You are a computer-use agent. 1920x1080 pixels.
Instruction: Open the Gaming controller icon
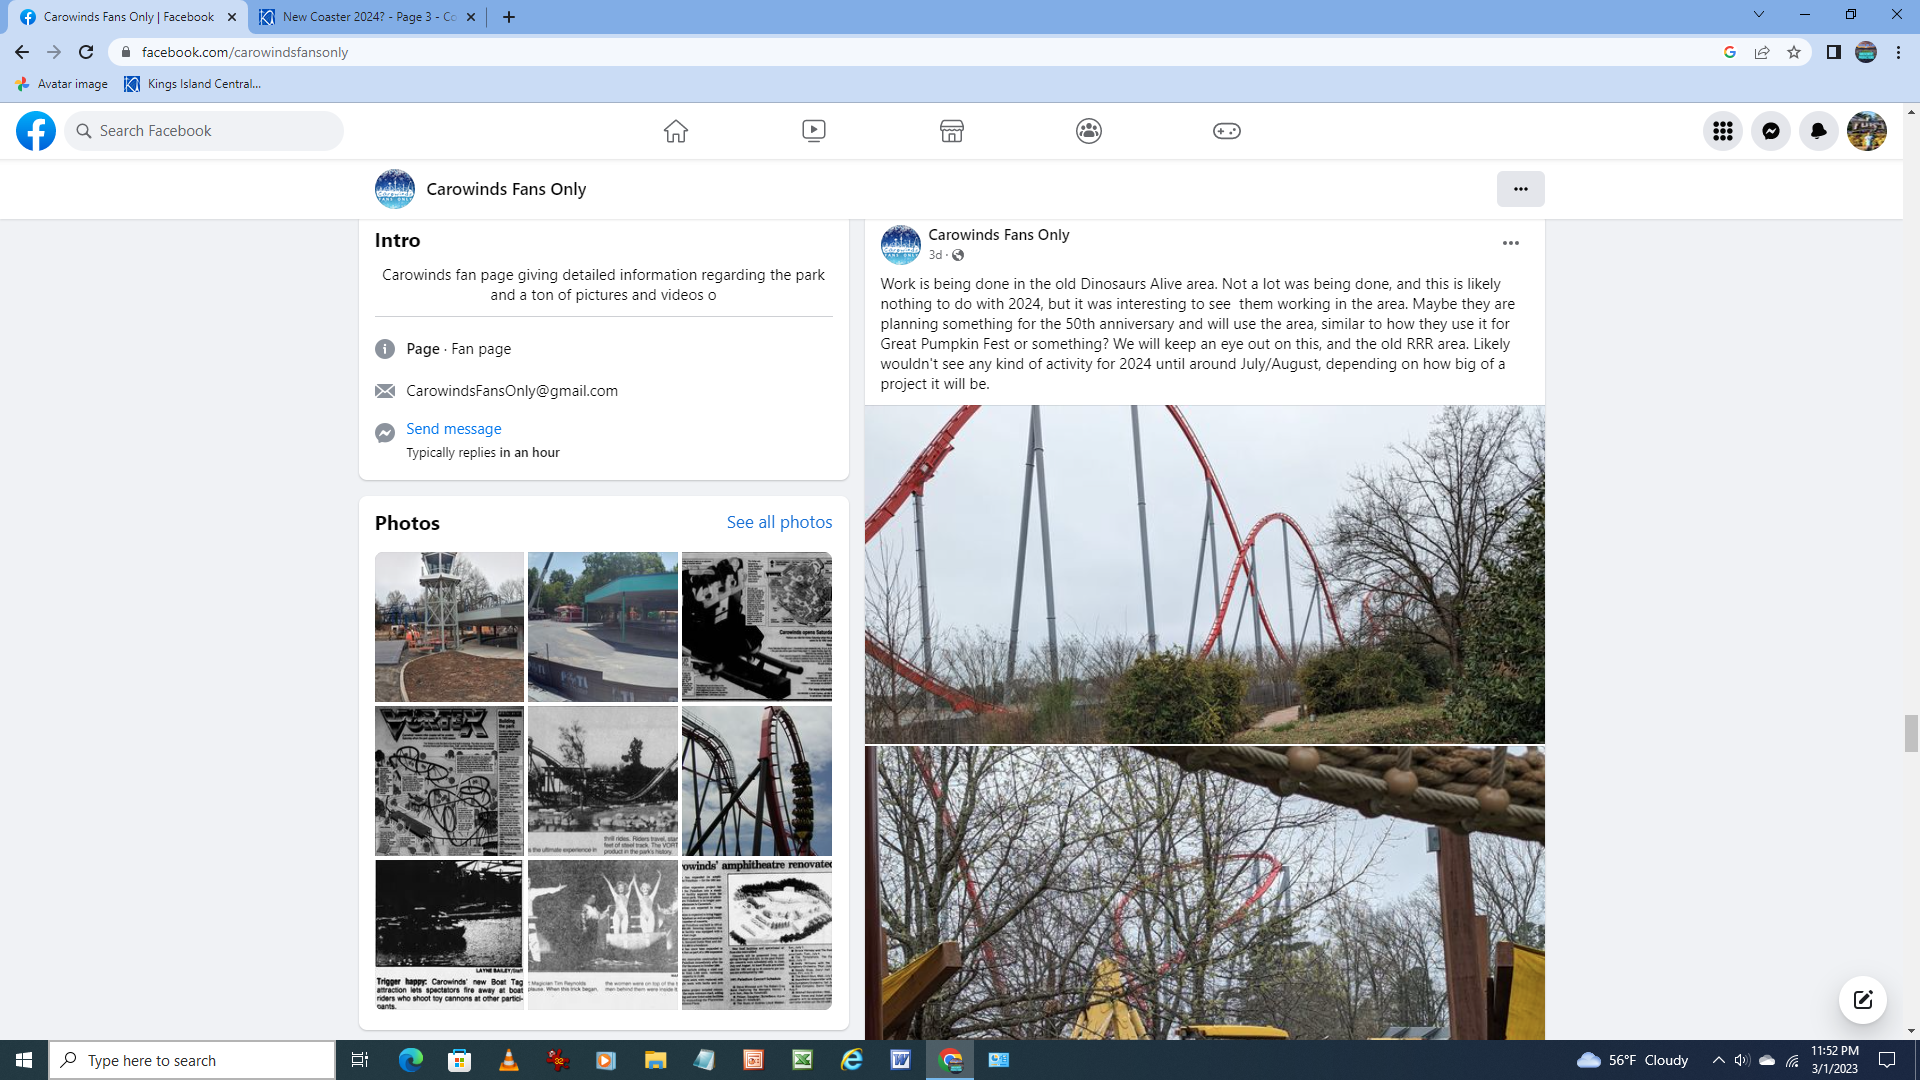click(1227, 131)
